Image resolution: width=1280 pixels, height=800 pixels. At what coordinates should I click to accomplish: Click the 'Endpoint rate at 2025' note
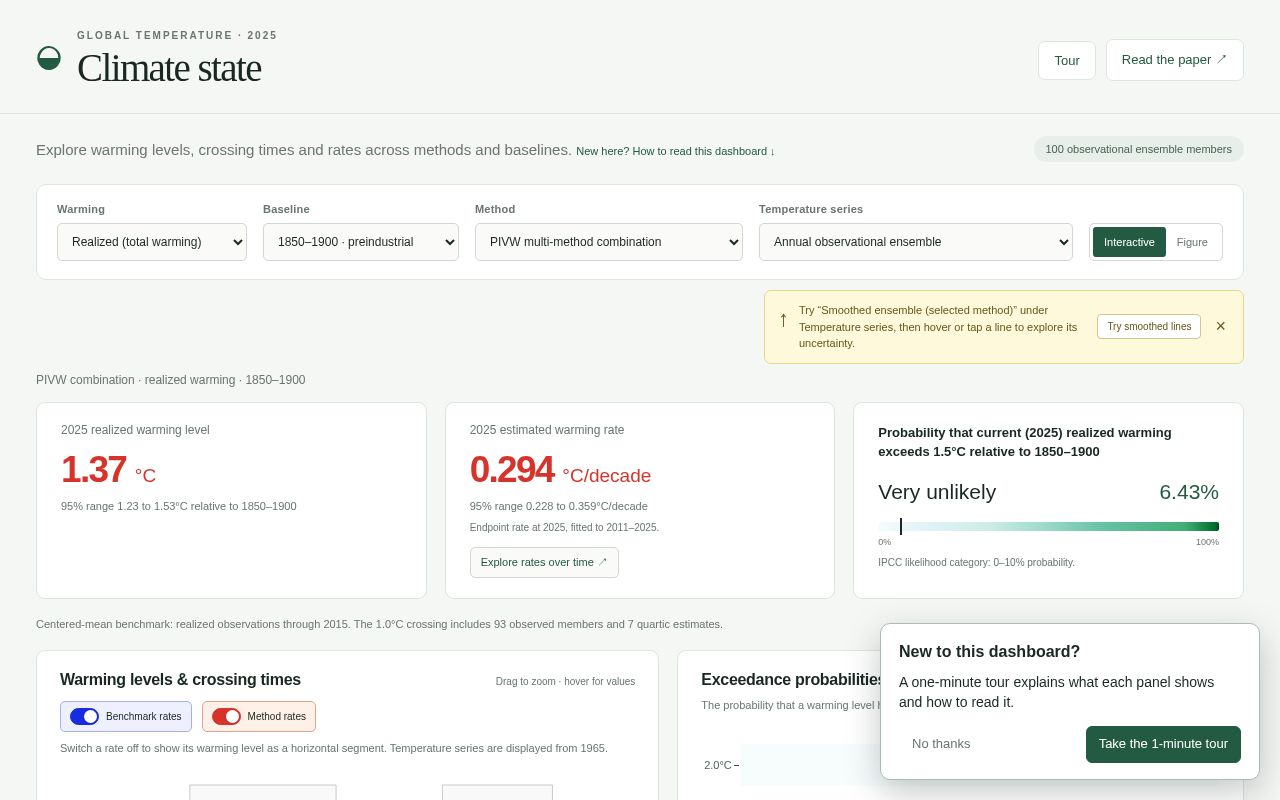coord(564,527)
